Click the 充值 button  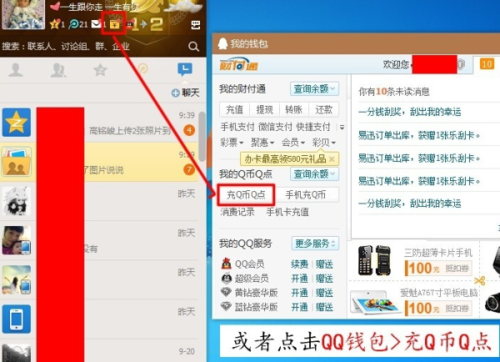tap(234, 110)
